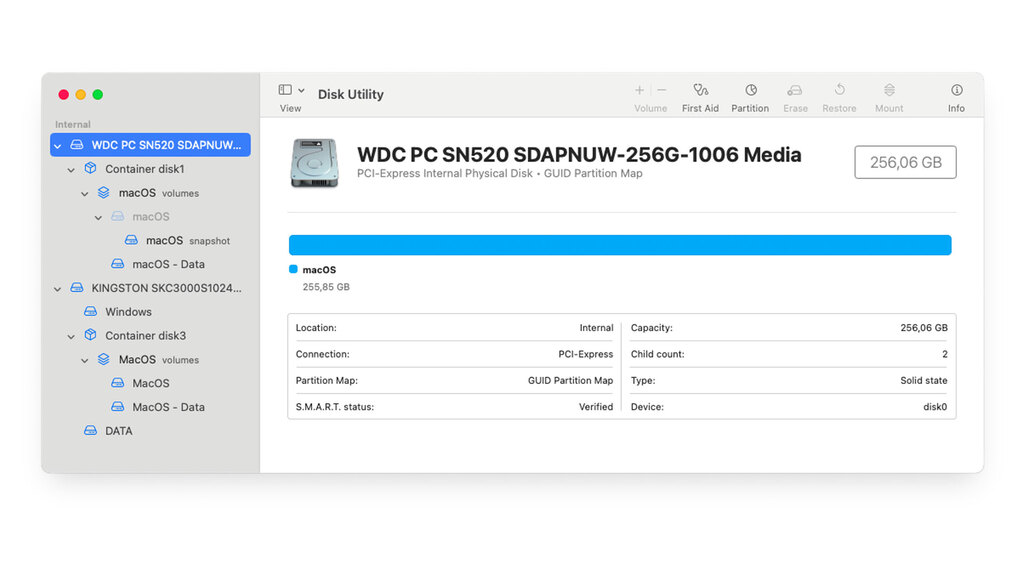Select the Windows volume

150,312
